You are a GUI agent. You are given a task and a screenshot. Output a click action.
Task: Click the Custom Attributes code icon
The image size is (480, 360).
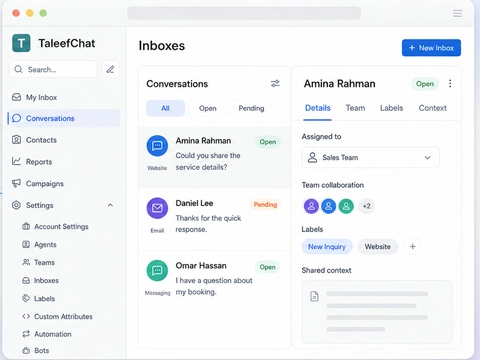coord(26,316)
